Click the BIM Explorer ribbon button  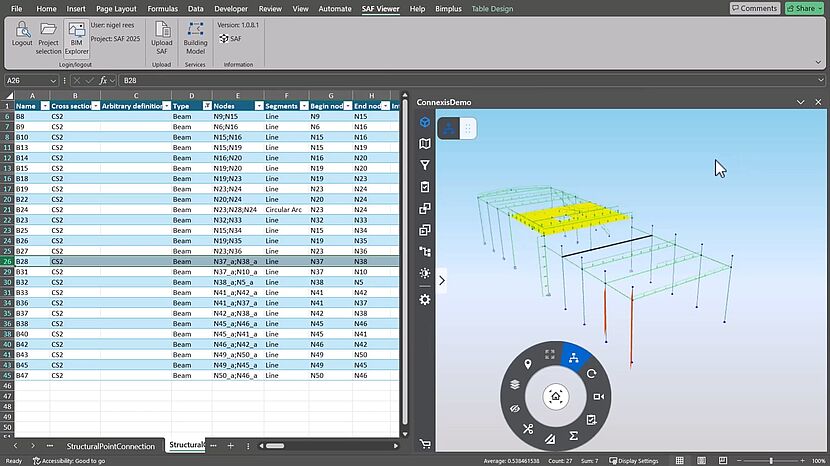click(77, 38)
